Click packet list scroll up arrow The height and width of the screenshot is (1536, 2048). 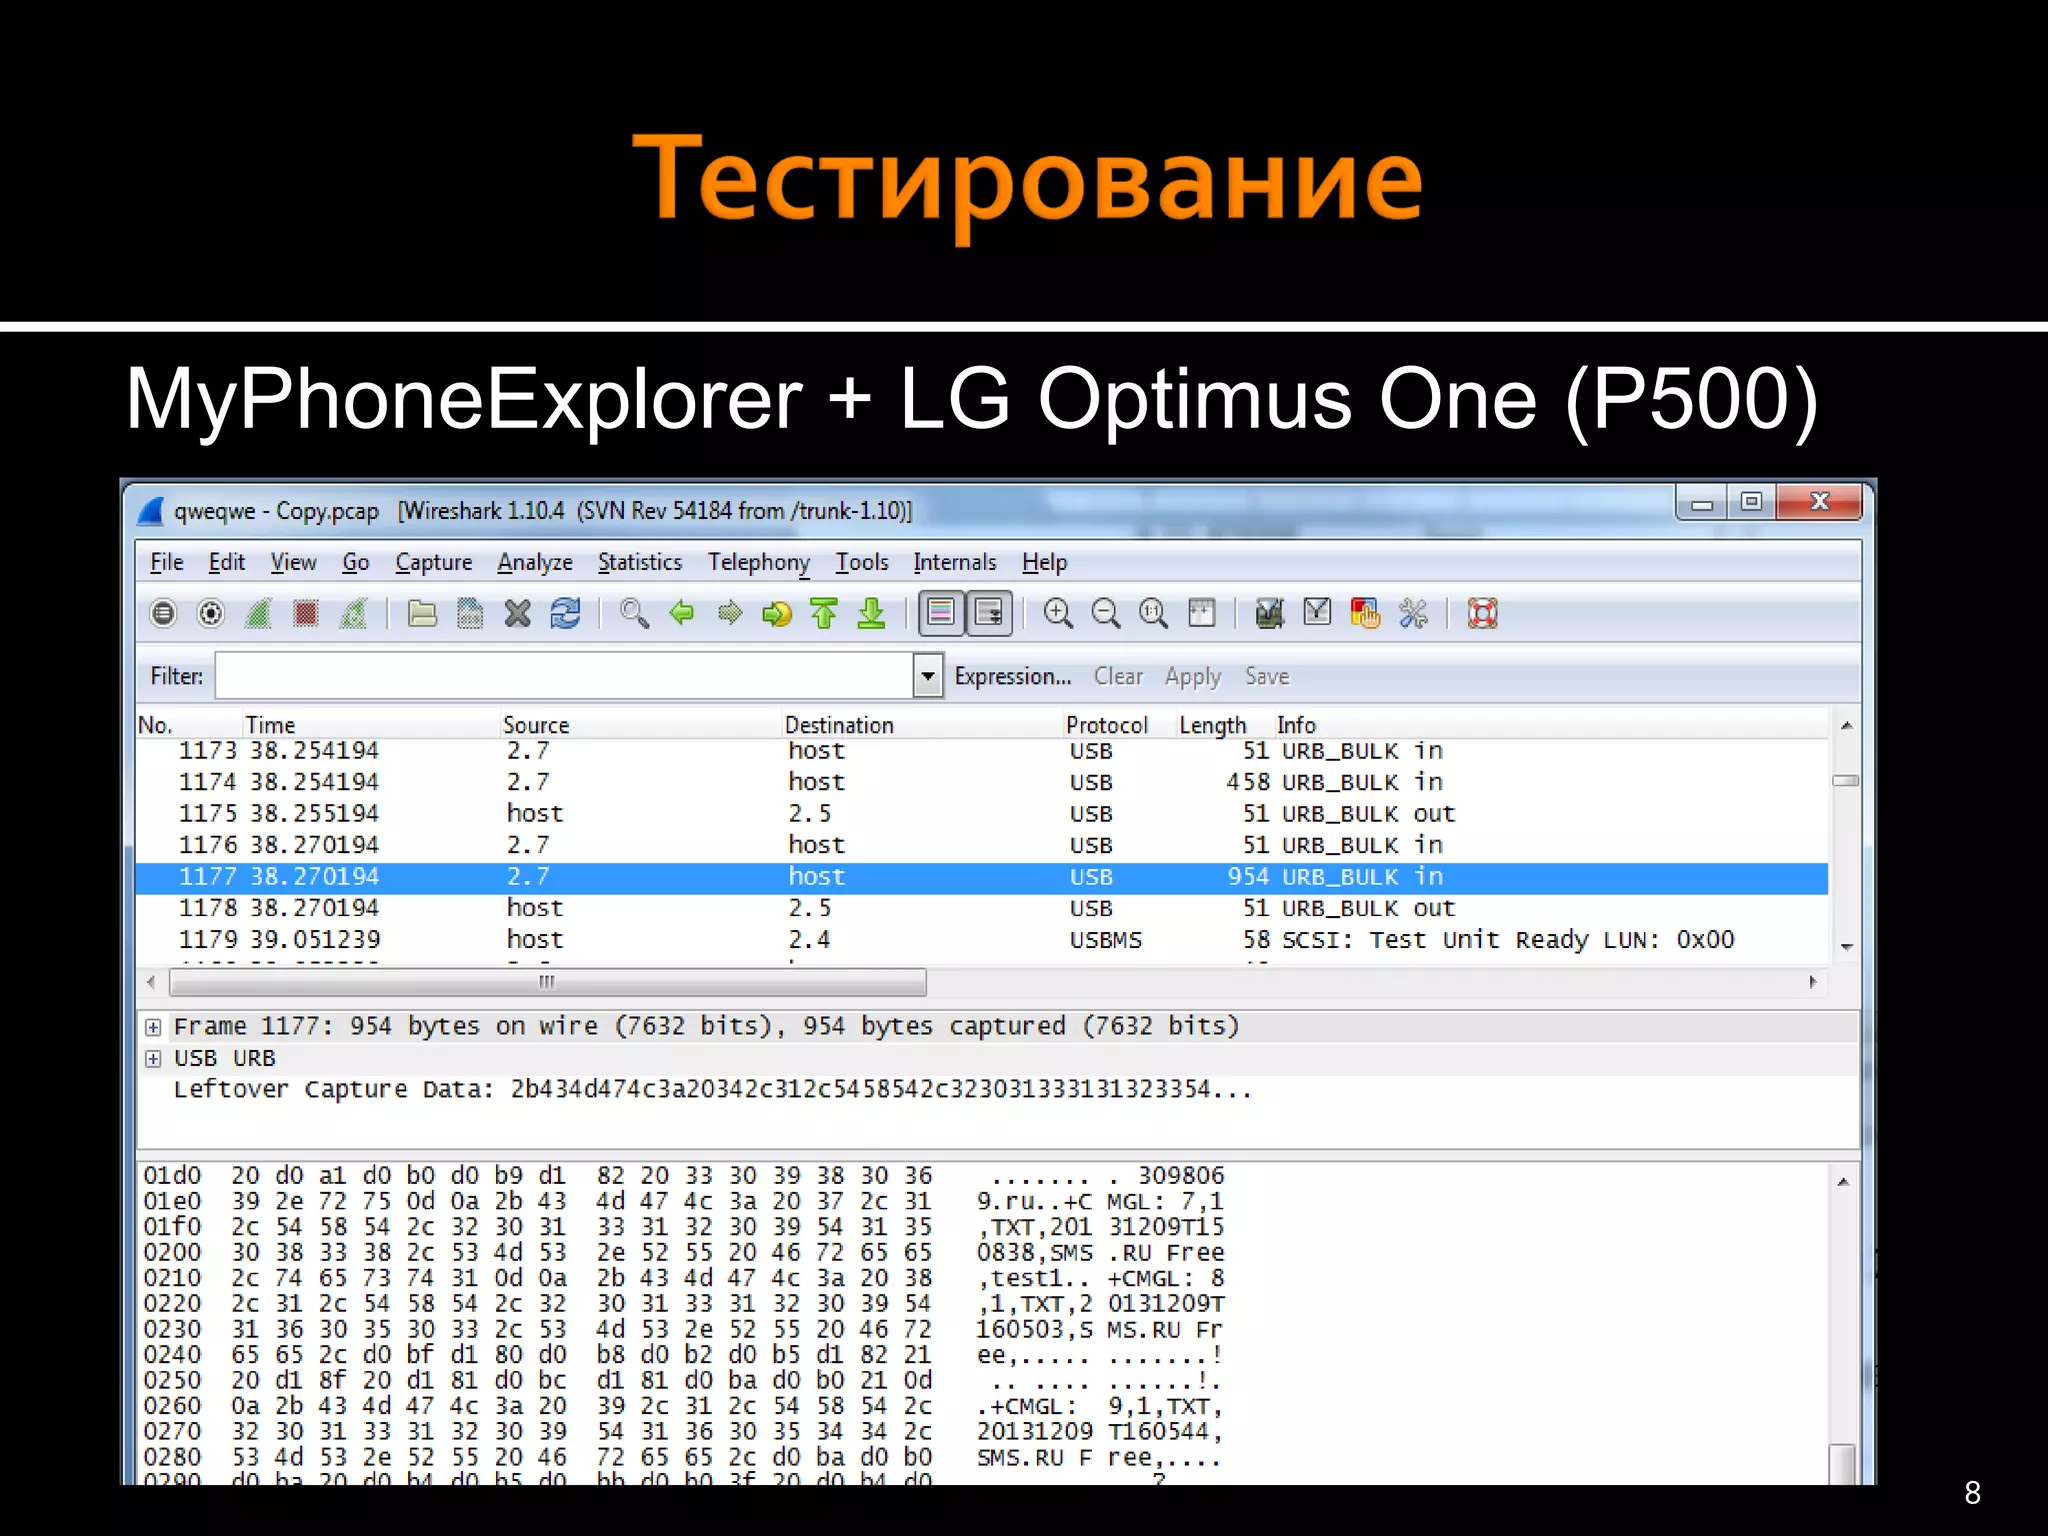1847,725
